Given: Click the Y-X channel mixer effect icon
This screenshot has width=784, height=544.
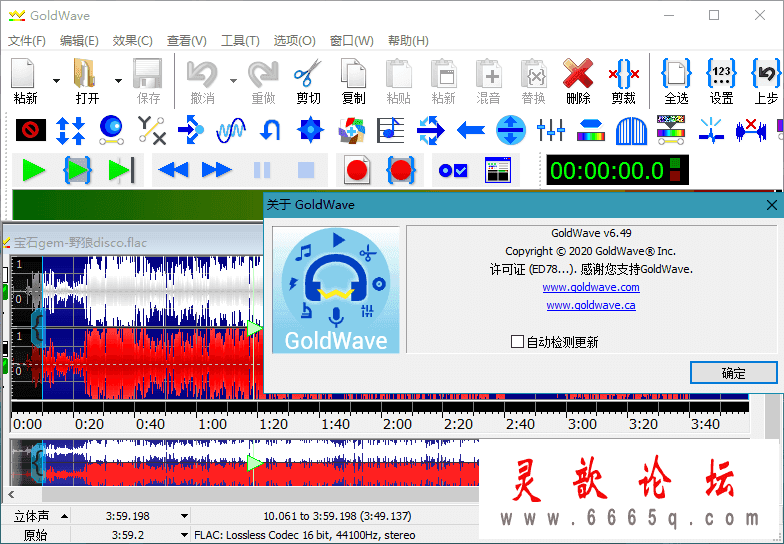Looking at the screenshot, I should pyautogui.click(x=151, y=130).
